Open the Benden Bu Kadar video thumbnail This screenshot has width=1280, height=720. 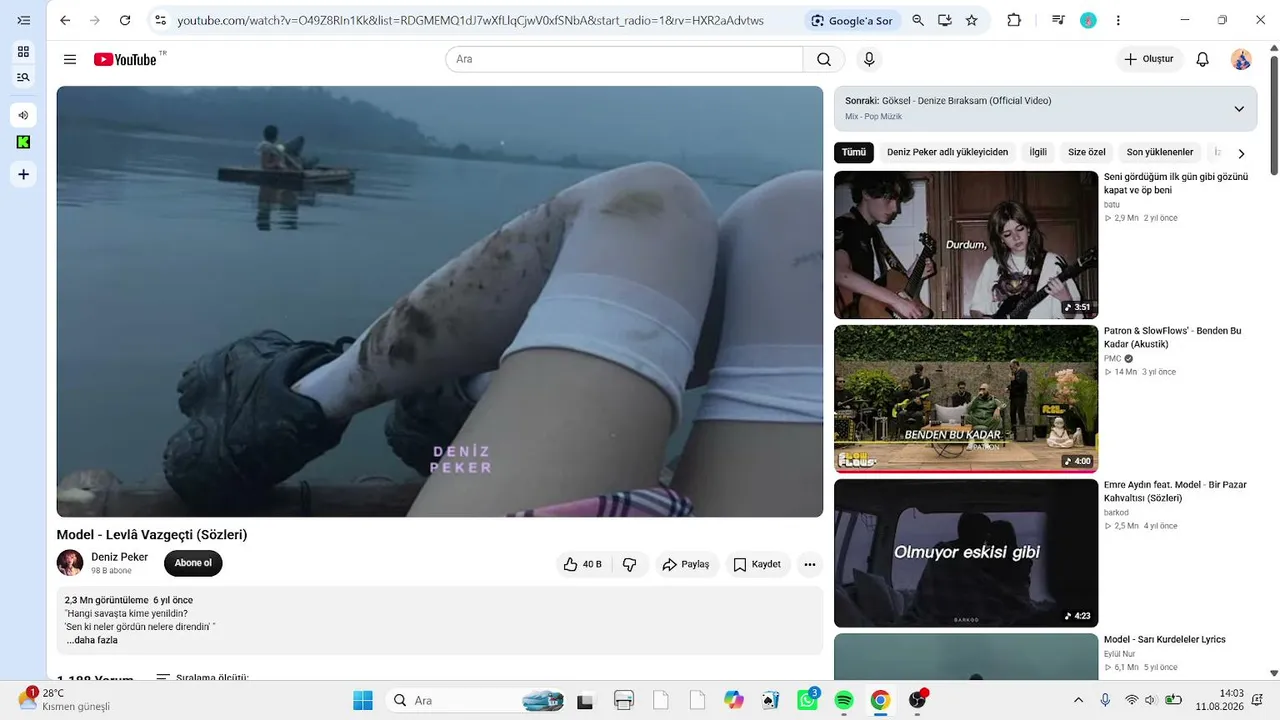966,399
